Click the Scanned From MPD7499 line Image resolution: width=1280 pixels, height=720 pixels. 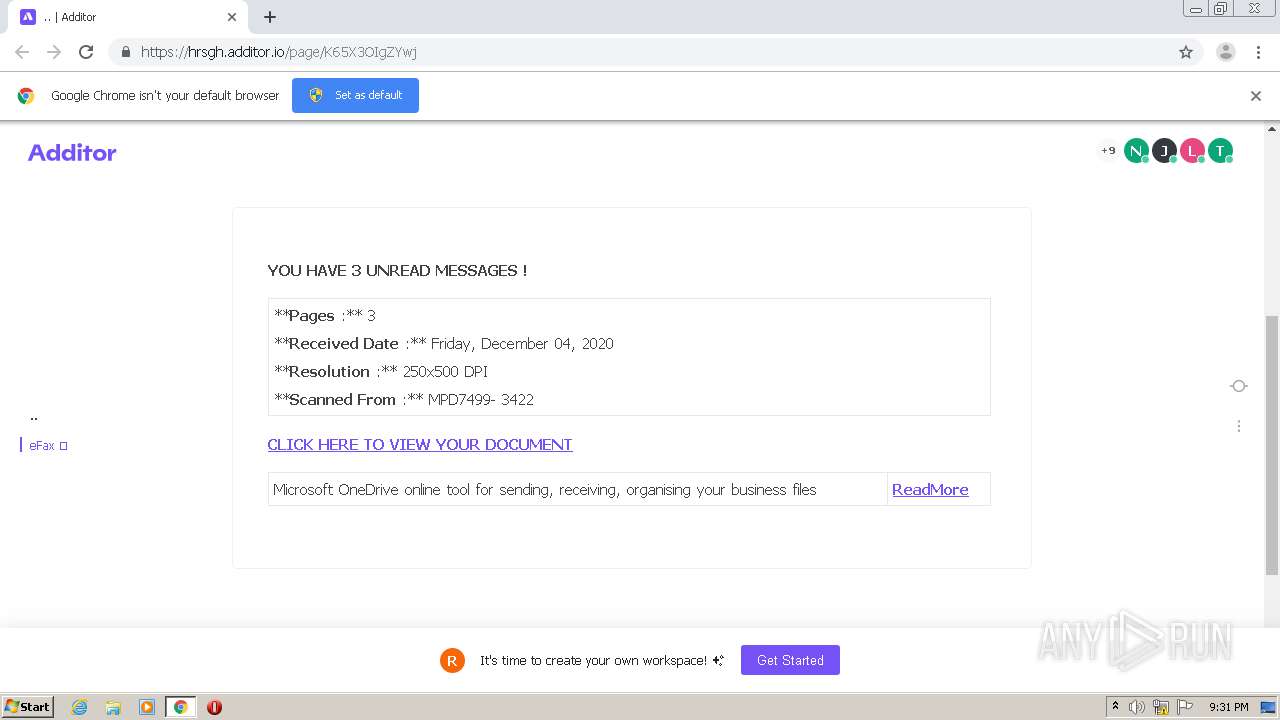(404, 399)
